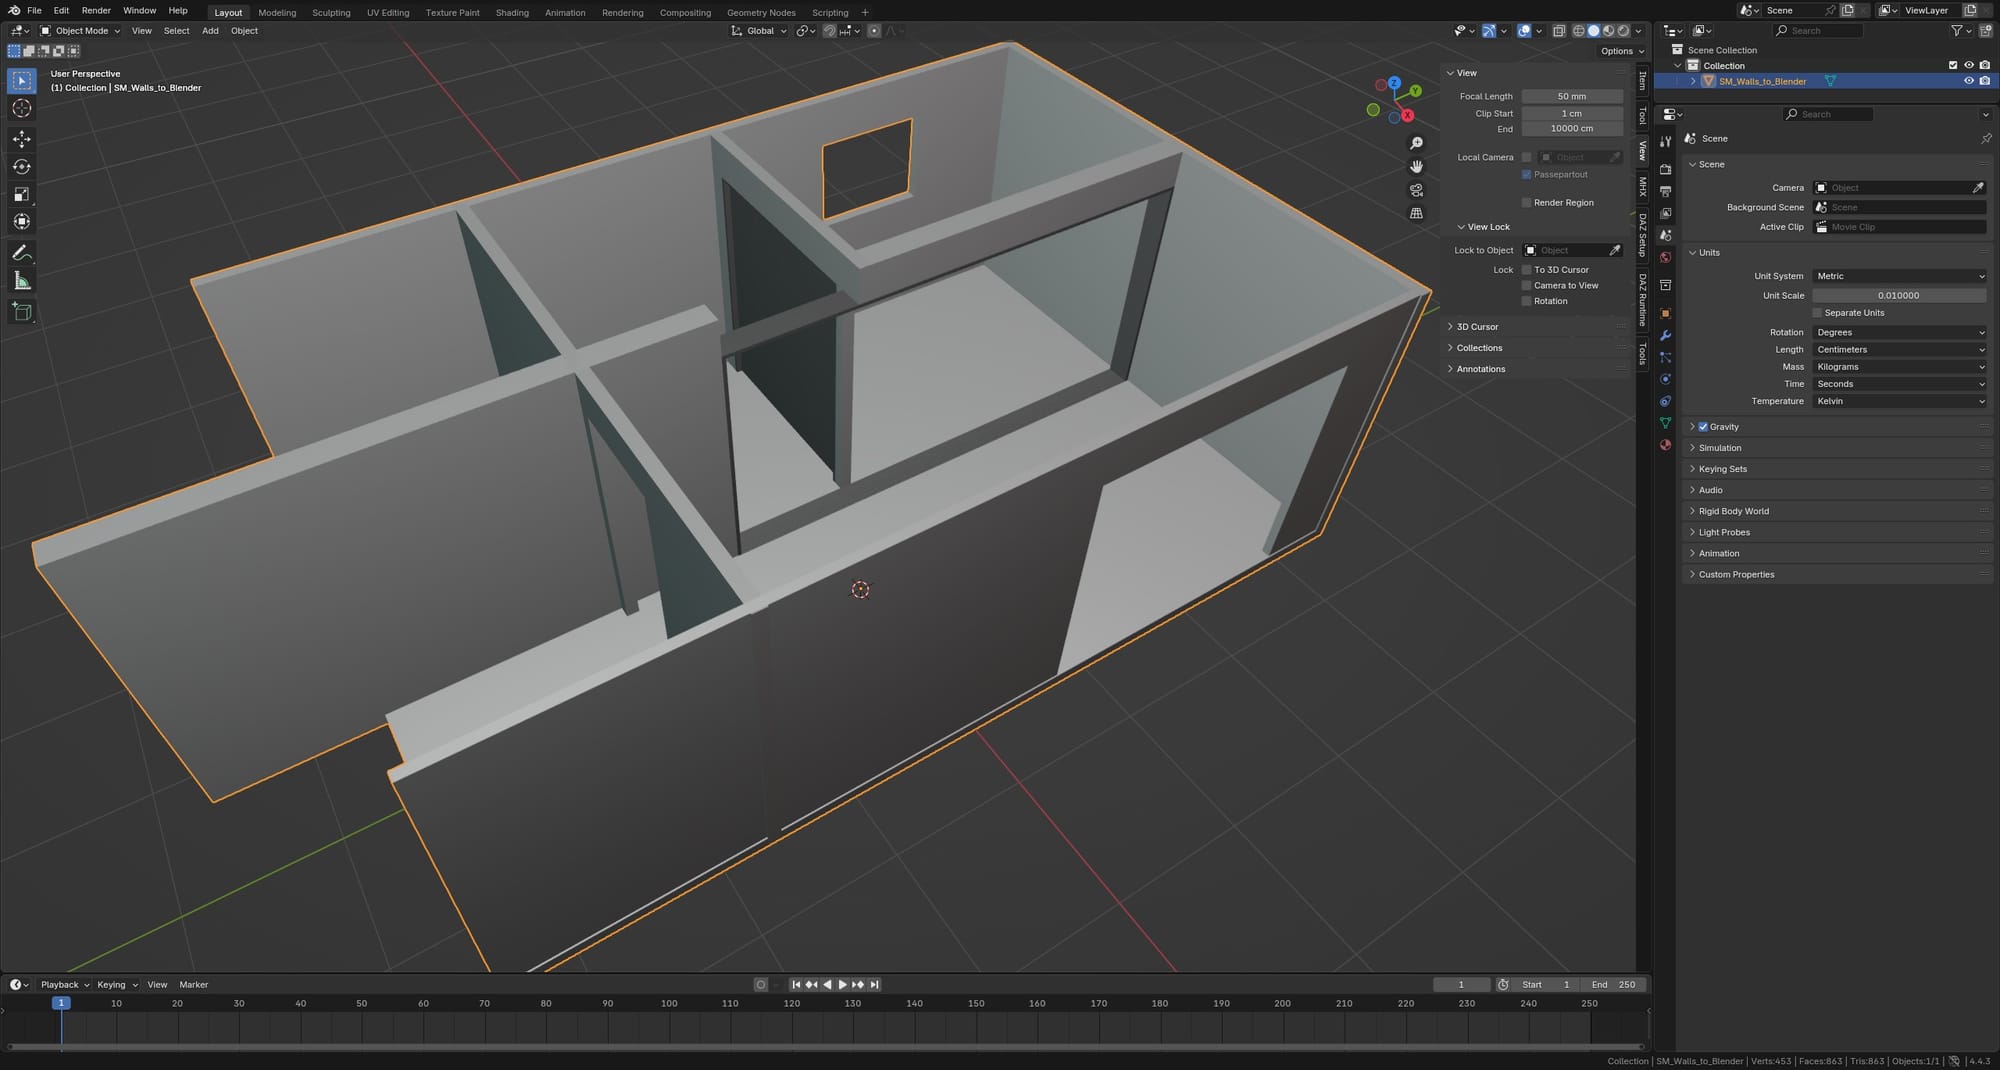The image size is (2000, 1070).
Task: Open the Particles properties tab
Action: [1665, 357]
